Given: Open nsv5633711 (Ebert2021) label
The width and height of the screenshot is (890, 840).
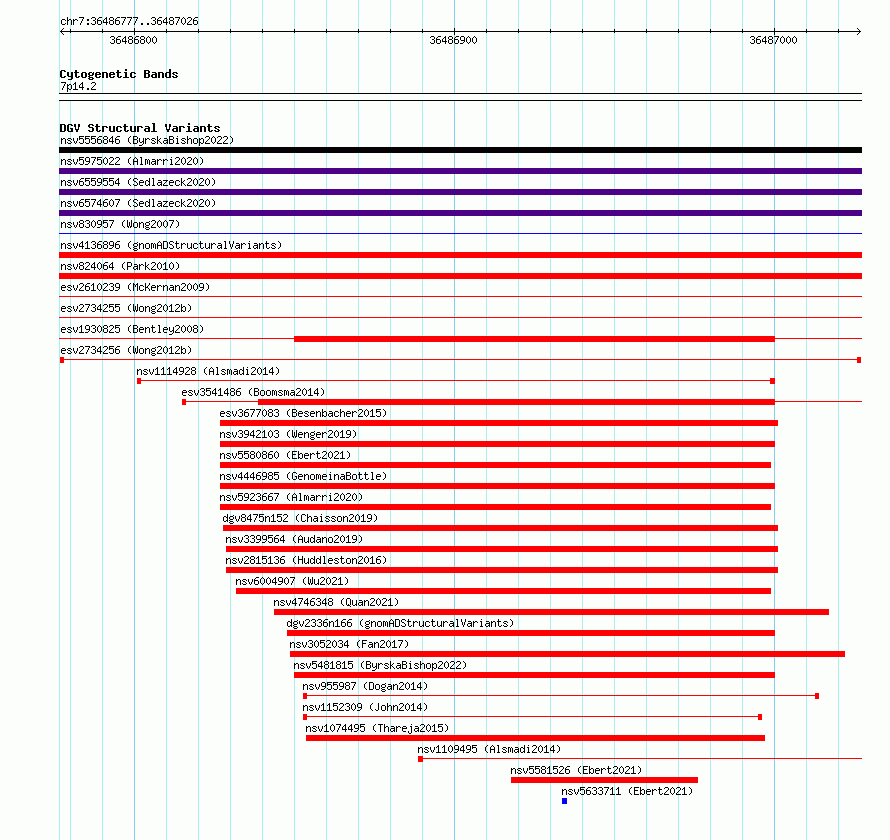Looking at the screenshot, I should [x=627, y=791].
